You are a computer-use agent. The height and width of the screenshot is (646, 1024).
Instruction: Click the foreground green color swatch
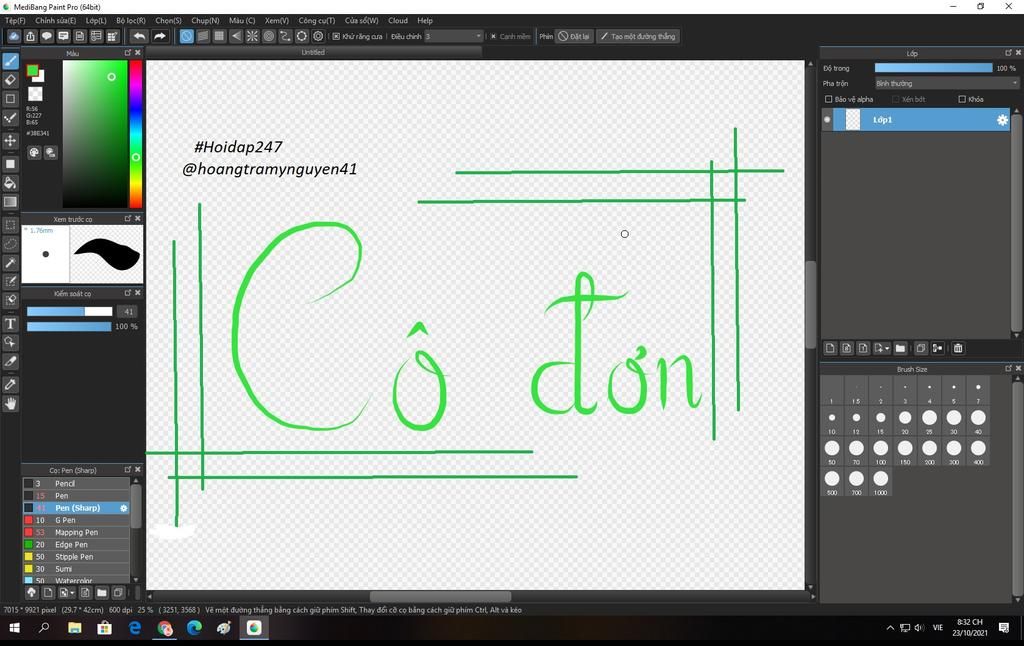(x=32, y=71)
